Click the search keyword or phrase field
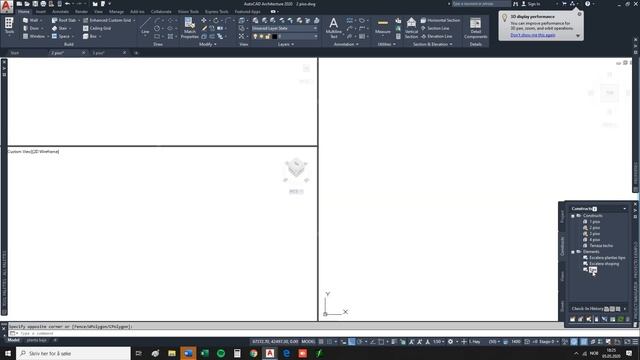This screenshot has width=640, height=360. click(x=480, y=4)
